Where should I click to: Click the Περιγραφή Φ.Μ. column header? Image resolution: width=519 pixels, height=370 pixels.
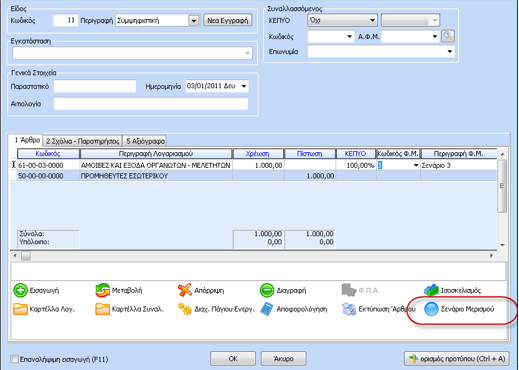[459, 154]
